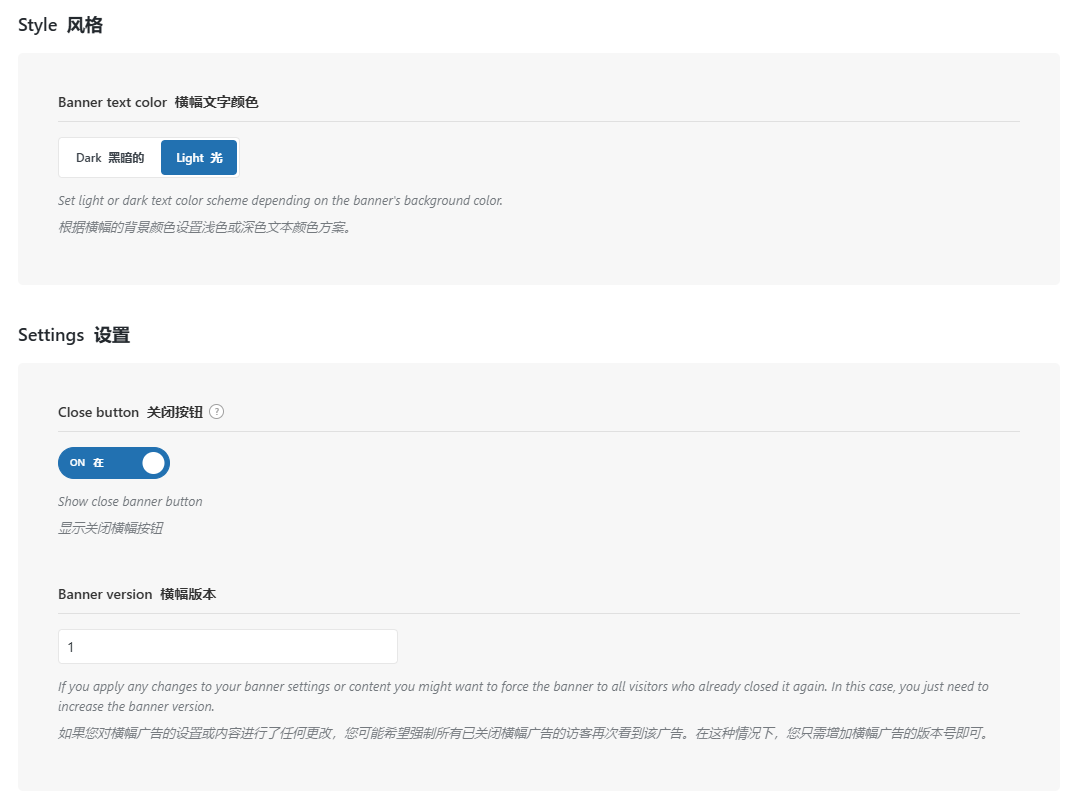Click the 'Set light or dark text color scheme' description
The width and height of the screenshot is (1075, 795).
(280, 201)
